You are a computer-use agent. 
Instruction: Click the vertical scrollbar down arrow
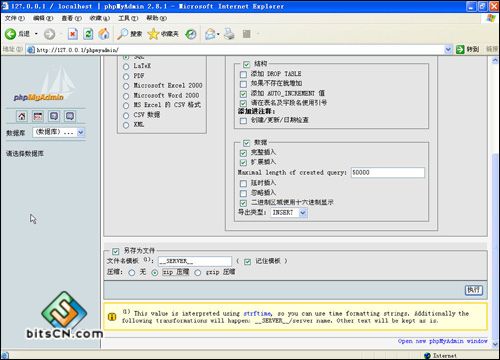495,345
